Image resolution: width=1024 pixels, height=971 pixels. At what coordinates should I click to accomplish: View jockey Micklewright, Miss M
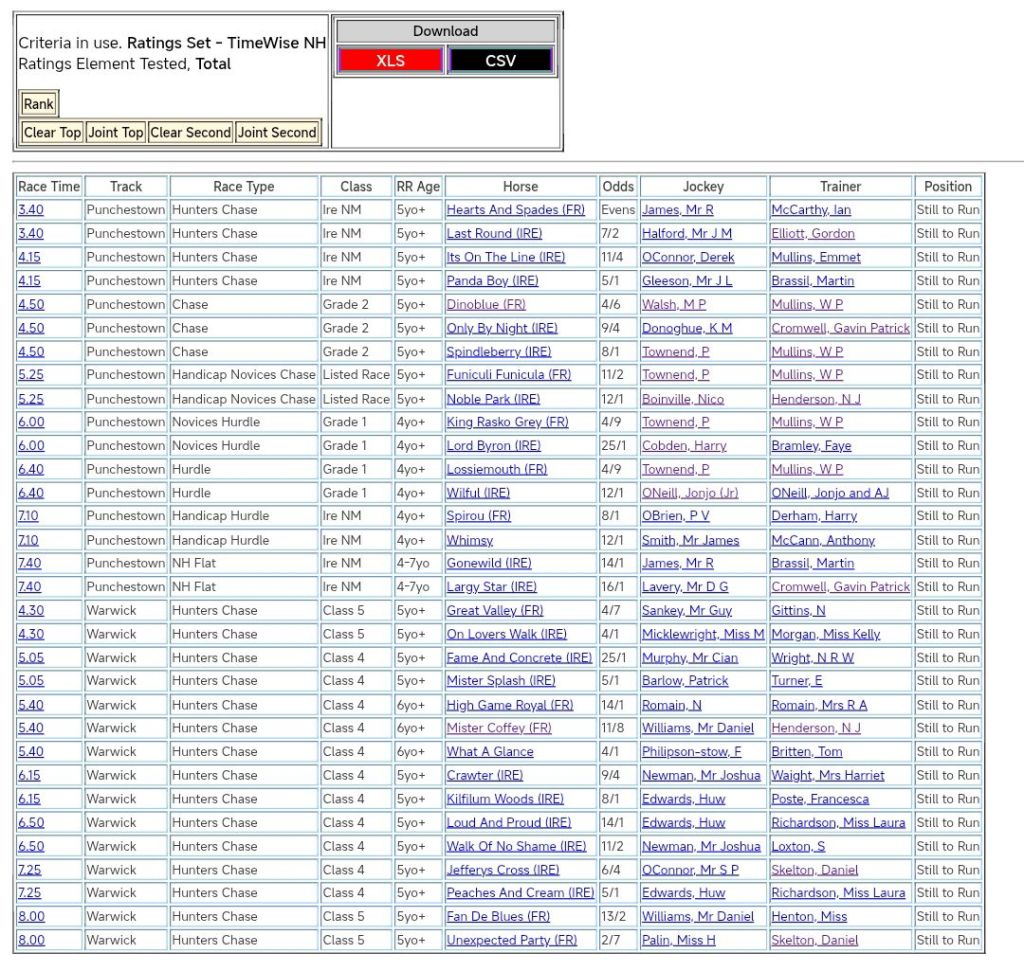(702, 634)
